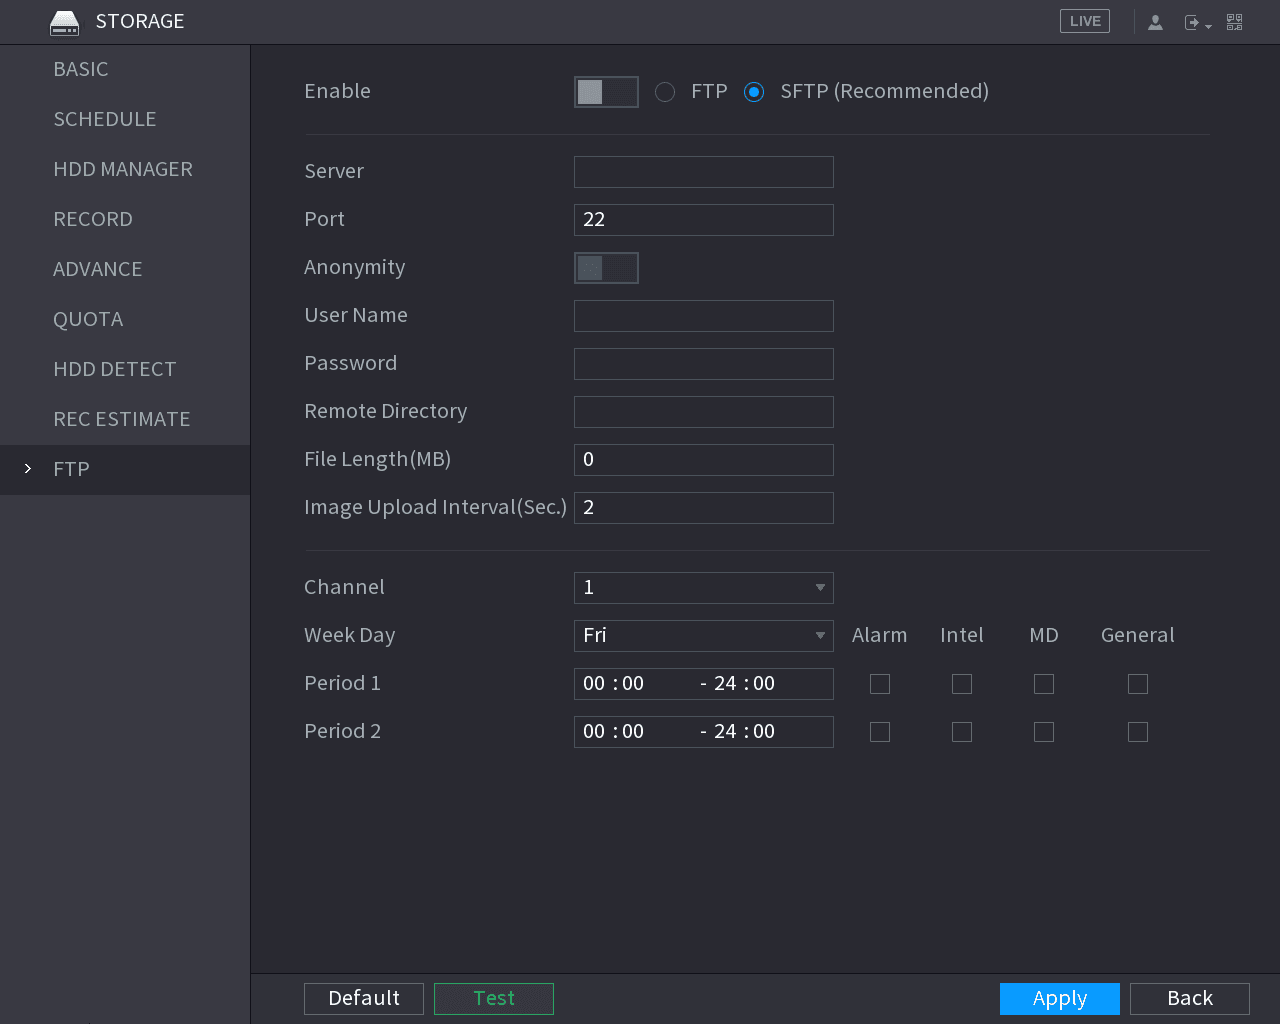This screenshot has width=1280, height=1024.
Task: Check Intel for Period 1
Action: [x=962, y=684]
